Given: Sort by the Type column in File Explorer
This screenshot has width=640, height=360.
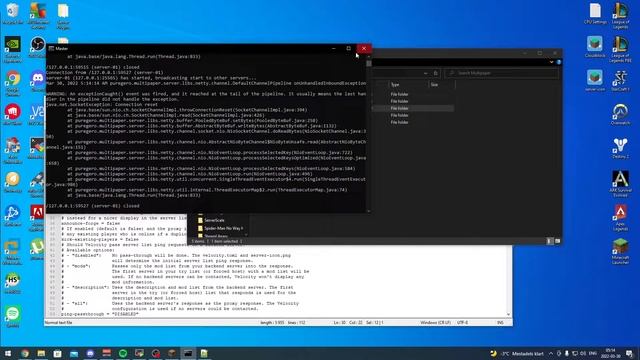Looking at the screenshot, I should coord(408,84).
